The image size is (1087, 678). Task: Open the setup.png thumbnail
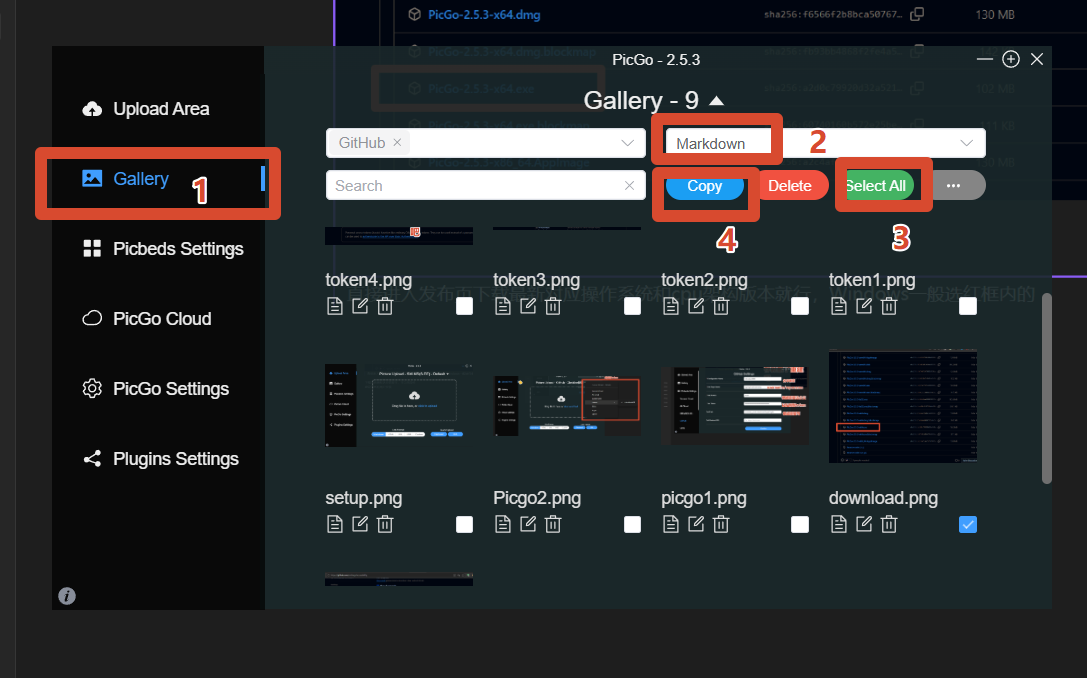point(399,406)
